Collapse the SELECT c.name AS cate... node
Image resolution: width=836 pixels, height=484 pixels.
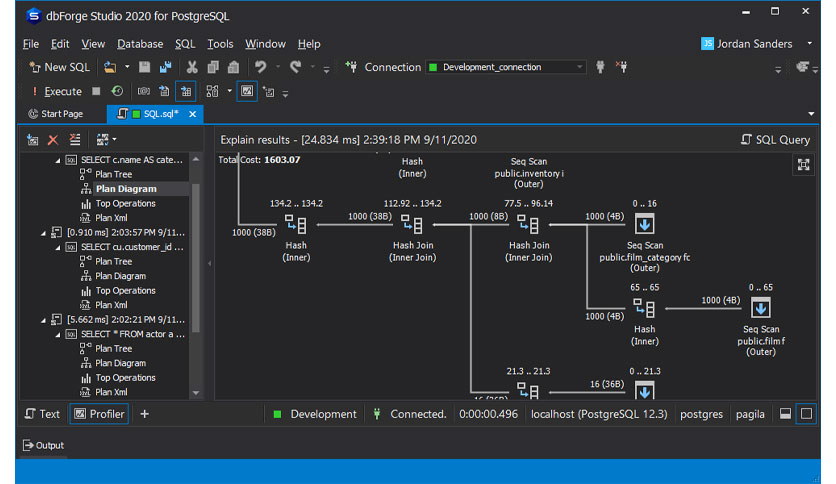click(x=58, y=160)
